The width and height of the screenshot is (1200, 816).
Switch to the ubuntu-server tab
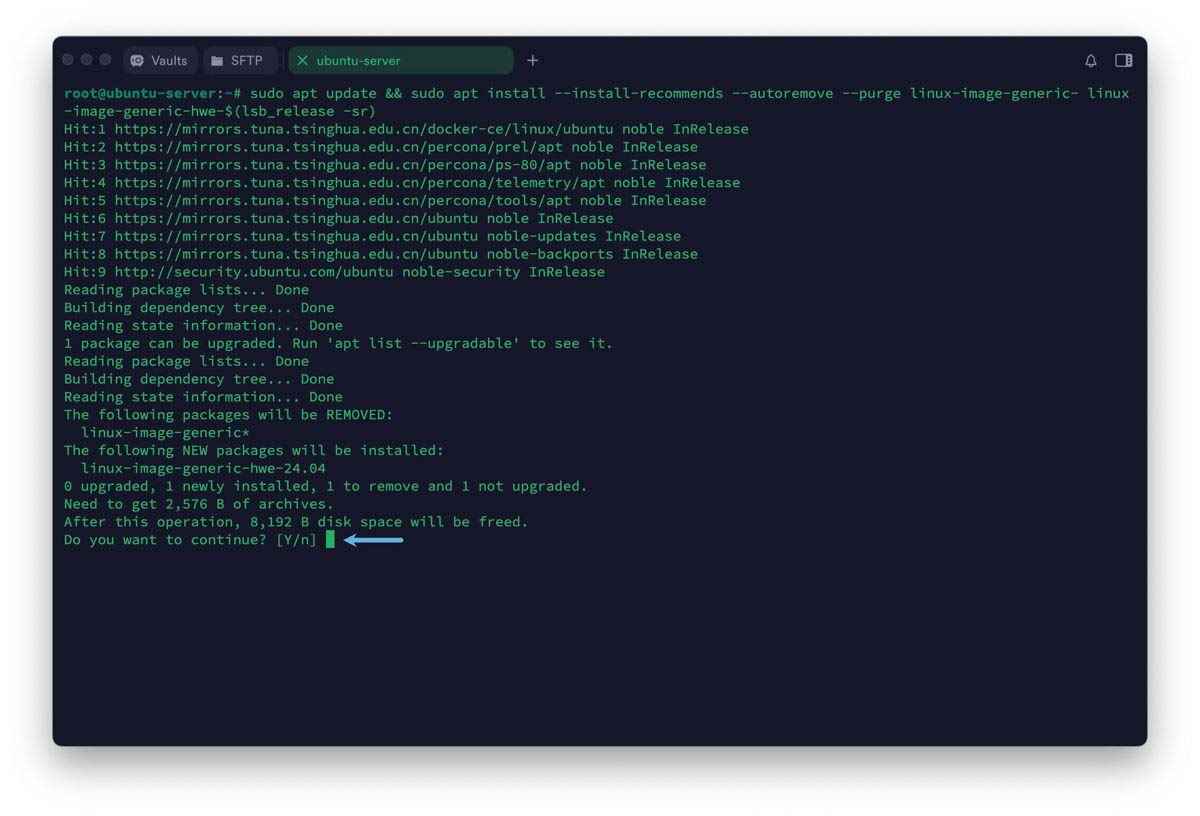(x=358, y=61)
